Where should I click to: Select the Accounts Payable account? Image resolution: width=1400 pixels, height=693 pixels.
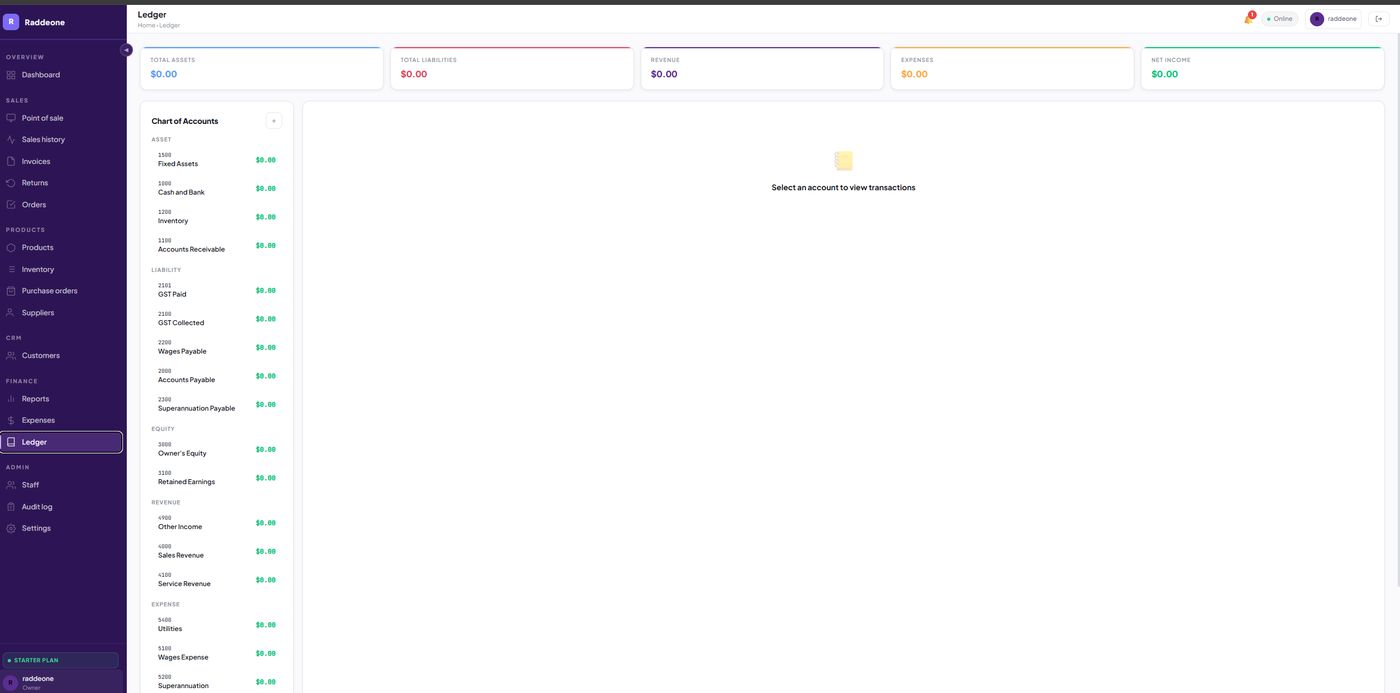tap(217, 376)
